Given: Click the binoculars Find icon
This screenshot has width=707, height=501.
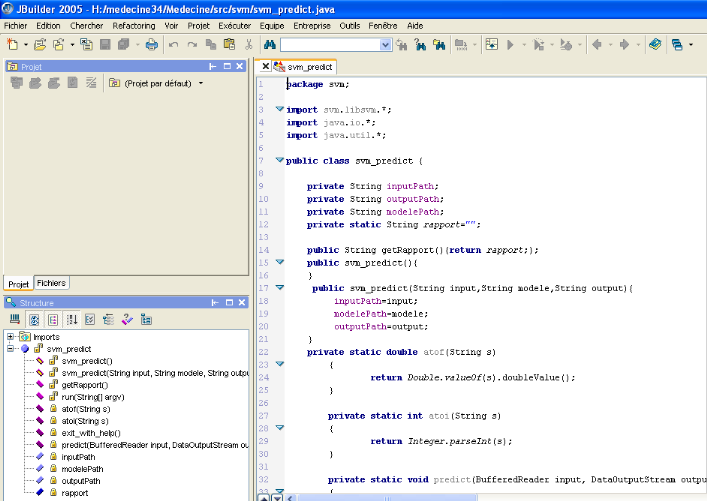Looking at the screenshot, I should pos(269,45).
